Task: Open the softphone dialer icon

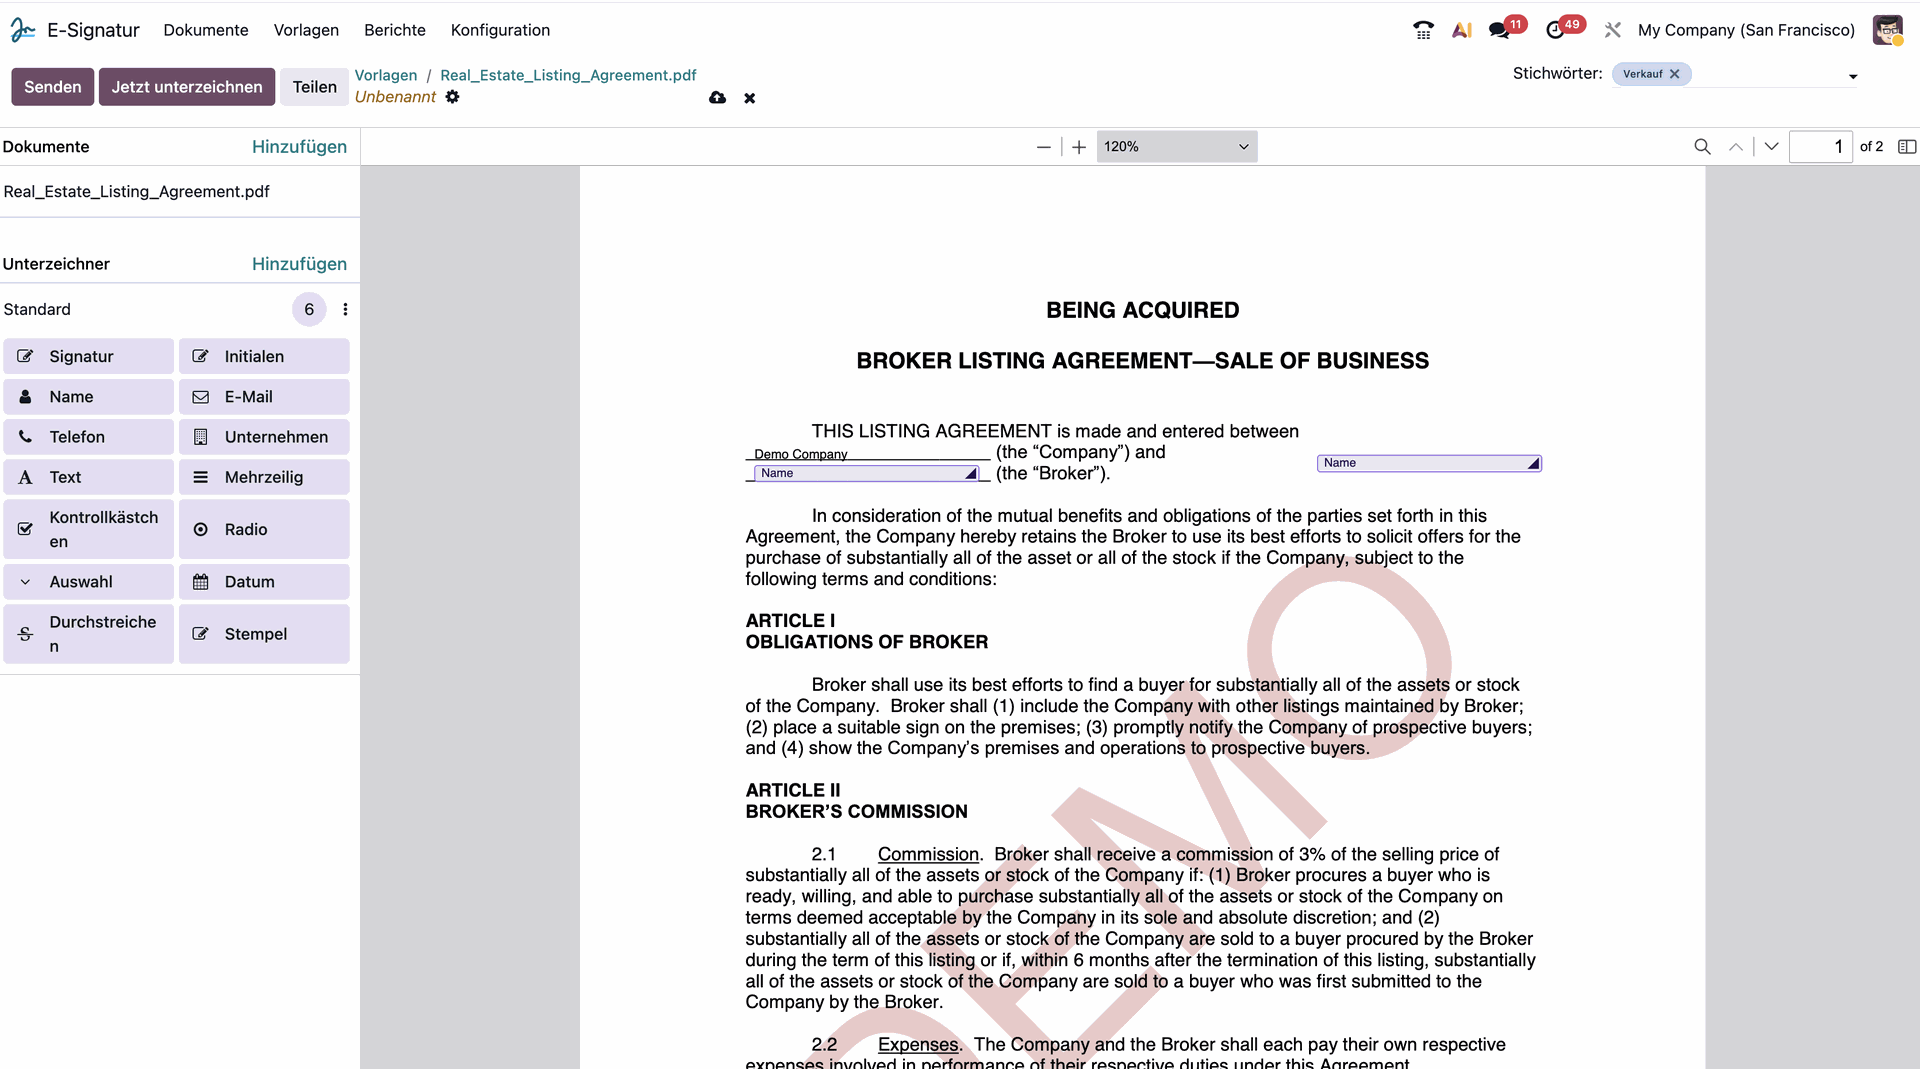Action: point(1422,30)
